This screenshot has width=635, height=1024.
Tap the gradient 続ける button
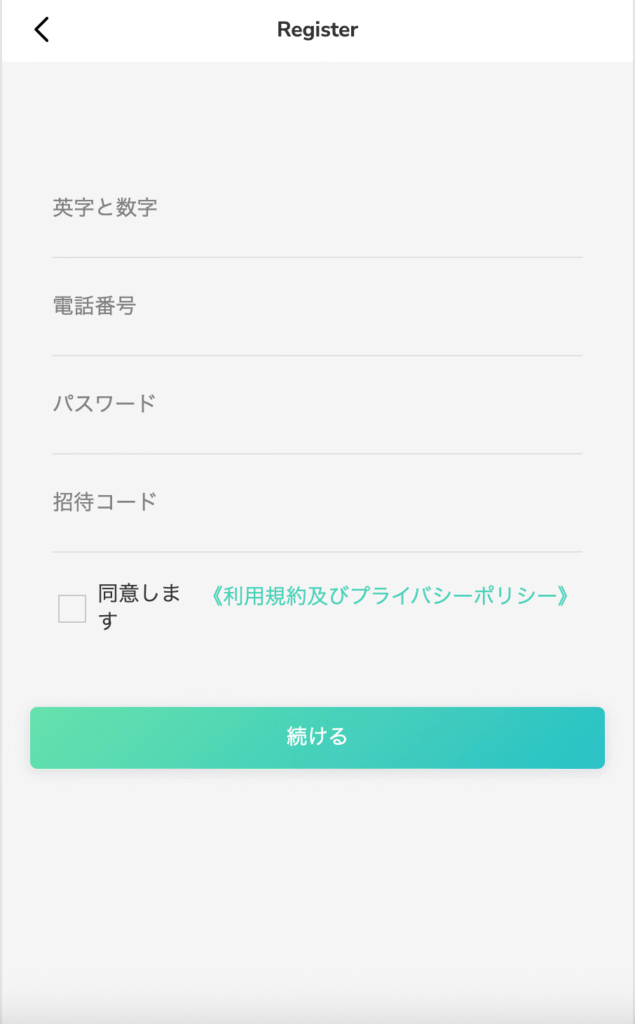coord(317,737)
